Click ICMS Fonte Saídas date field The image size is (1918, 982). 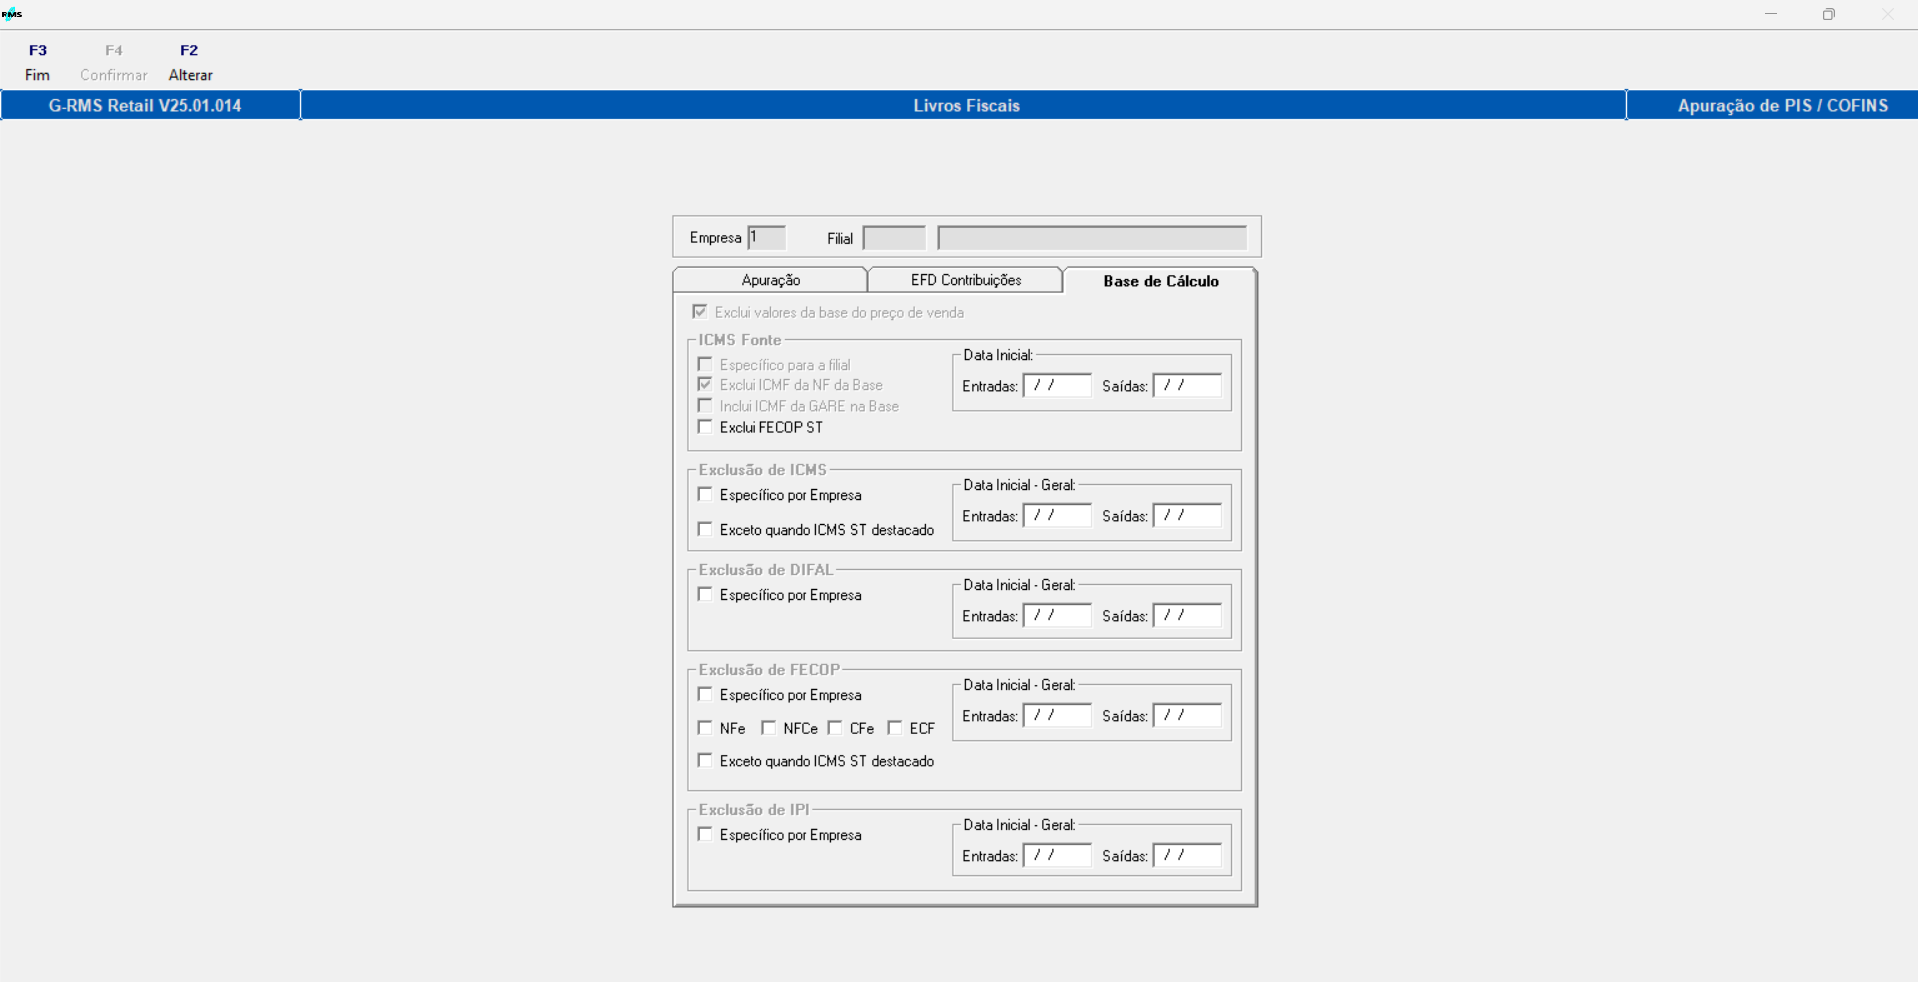1187,386
